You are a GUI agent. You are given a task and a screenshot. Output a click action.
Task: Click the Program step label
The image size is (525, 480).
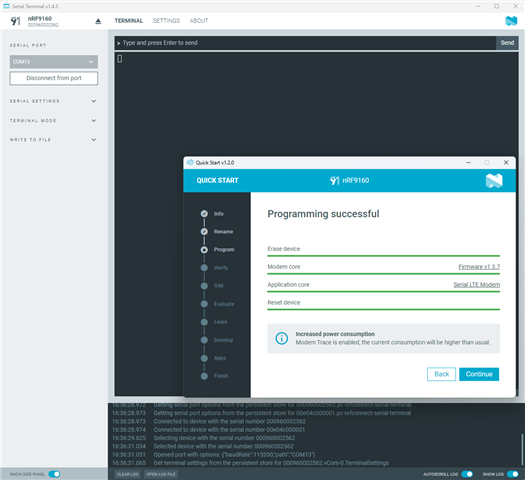tap(224, 250)
